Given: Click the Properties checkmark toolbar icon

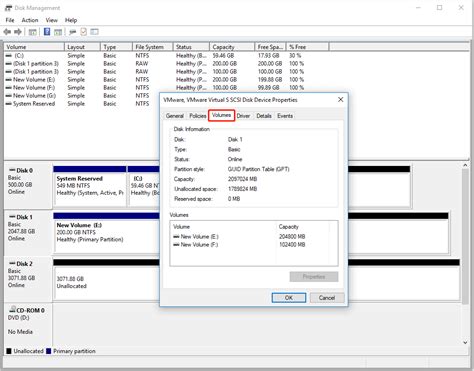Looking at the screenshot, I should pyautogui.click(x=83, y=32).
